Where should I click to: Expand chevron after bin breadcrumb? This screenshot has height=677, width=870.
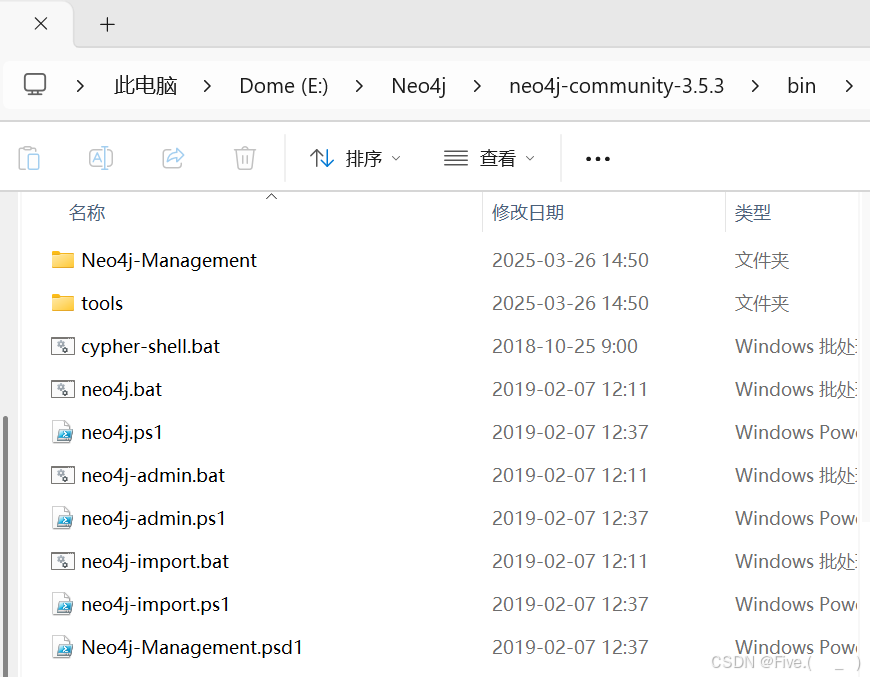click(x=848, y=86)
